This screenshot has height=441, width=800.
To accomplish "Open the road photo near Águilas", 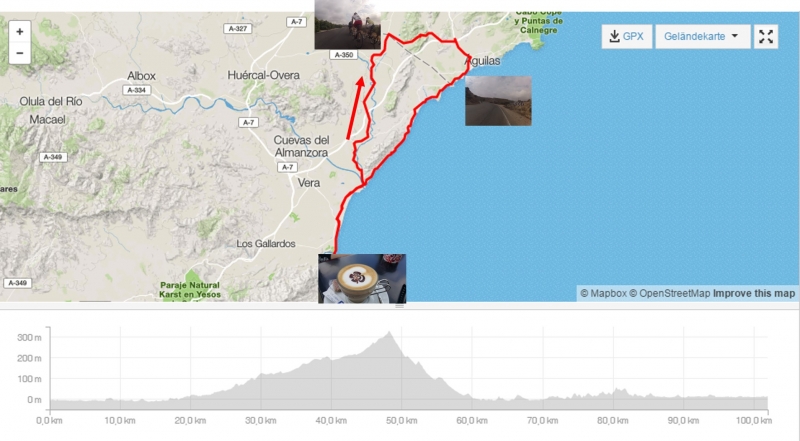I will 498,101.
